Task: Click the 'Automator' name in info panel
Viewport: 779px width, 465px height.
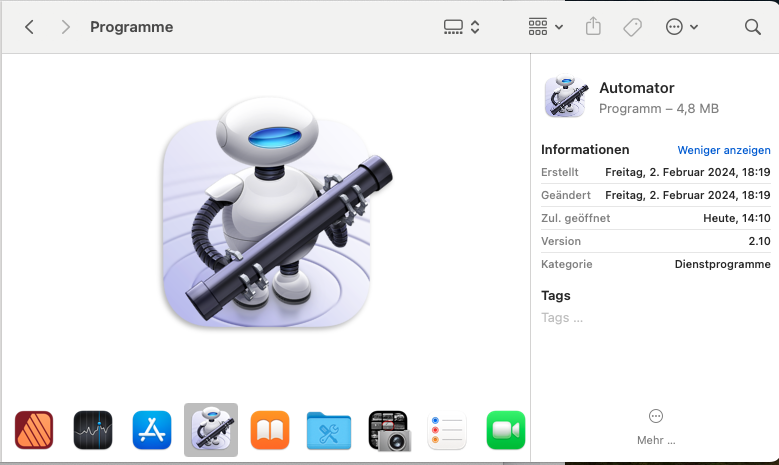Action: 636,88
